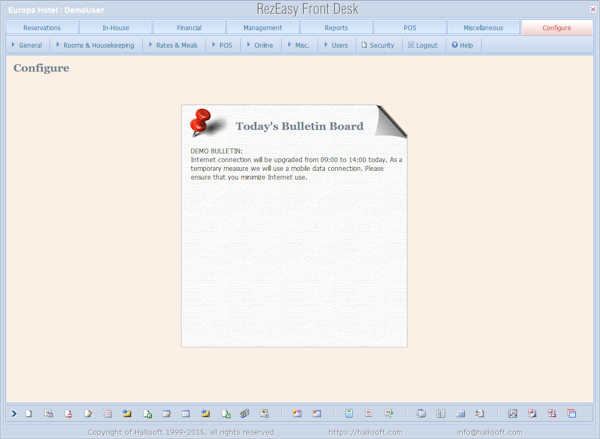Click the Copyright of Hallisoft footer text

coord(181,432)
